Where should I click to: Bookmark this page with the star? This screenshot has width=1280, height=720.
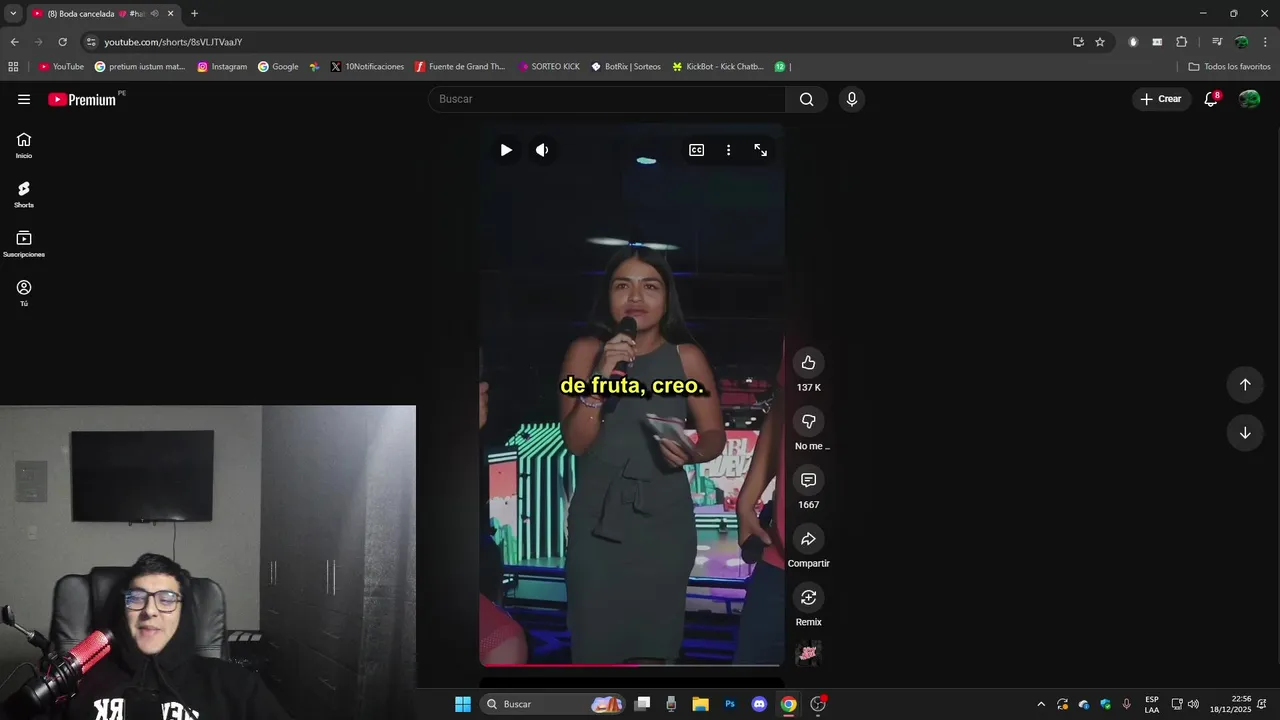point(1100,42)
